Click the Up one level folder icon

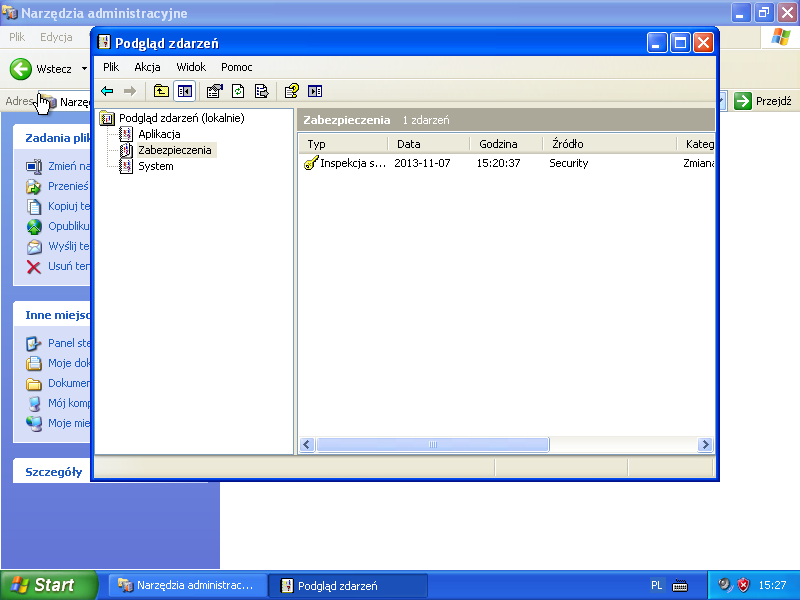point(161,91)
